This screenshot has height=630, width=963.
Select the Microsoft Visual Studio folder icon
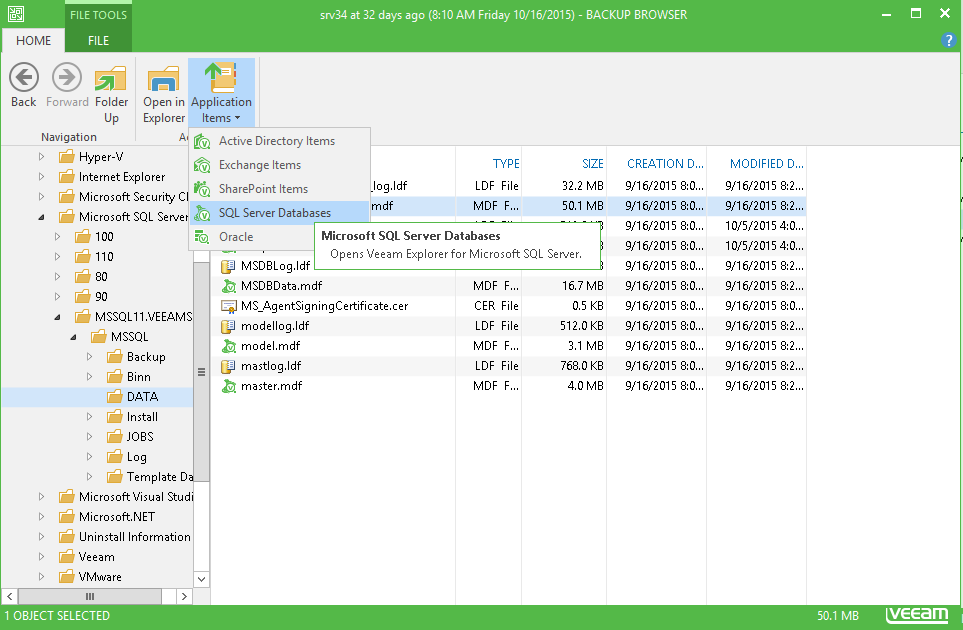pyautogui.click(x=66, y=497)
